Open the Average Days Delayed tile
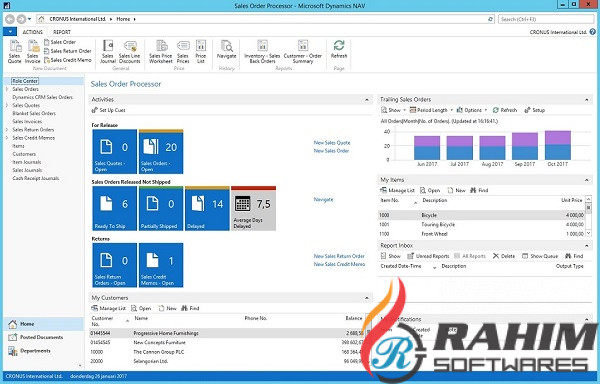This screenshot has height=384, width=600. click(x=254, y=208)
